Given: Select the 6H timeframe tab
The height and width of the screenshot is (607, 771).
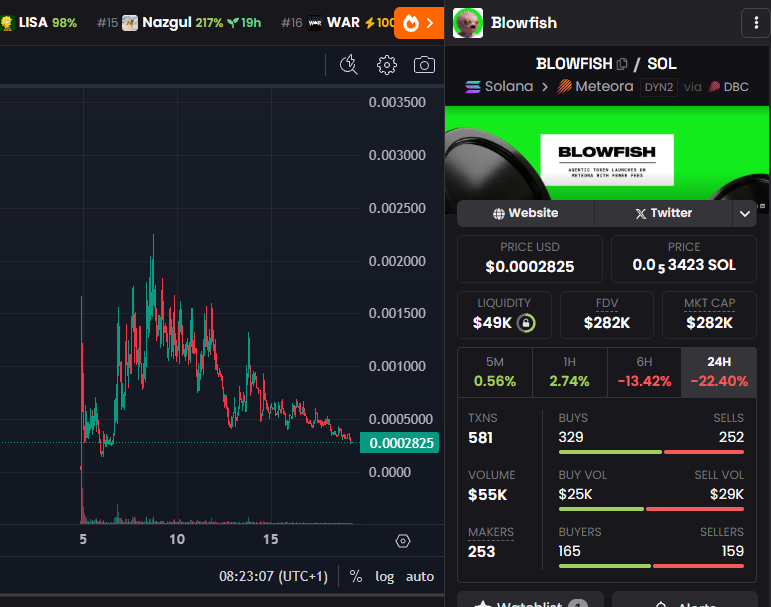Looking at the screenshot, I should coord(644,372).
